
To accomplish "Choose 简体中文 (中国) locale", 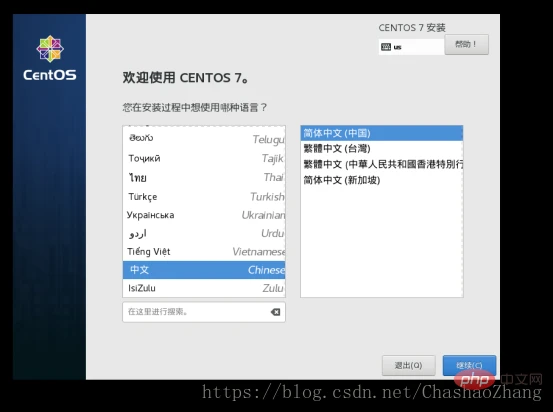I will tap(382, 133).
